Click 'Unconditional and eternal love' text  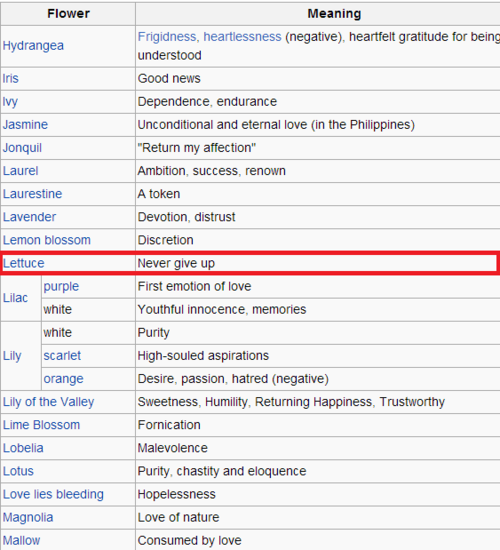[x=222, y=125]
